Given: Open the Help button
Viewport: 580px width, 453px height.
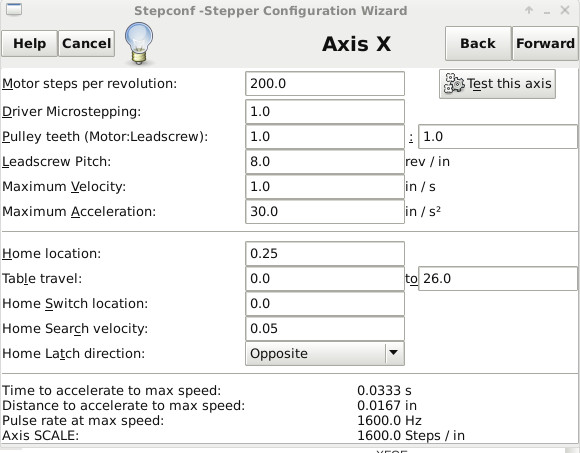Looking at the screenshot, I should point(30,44).
